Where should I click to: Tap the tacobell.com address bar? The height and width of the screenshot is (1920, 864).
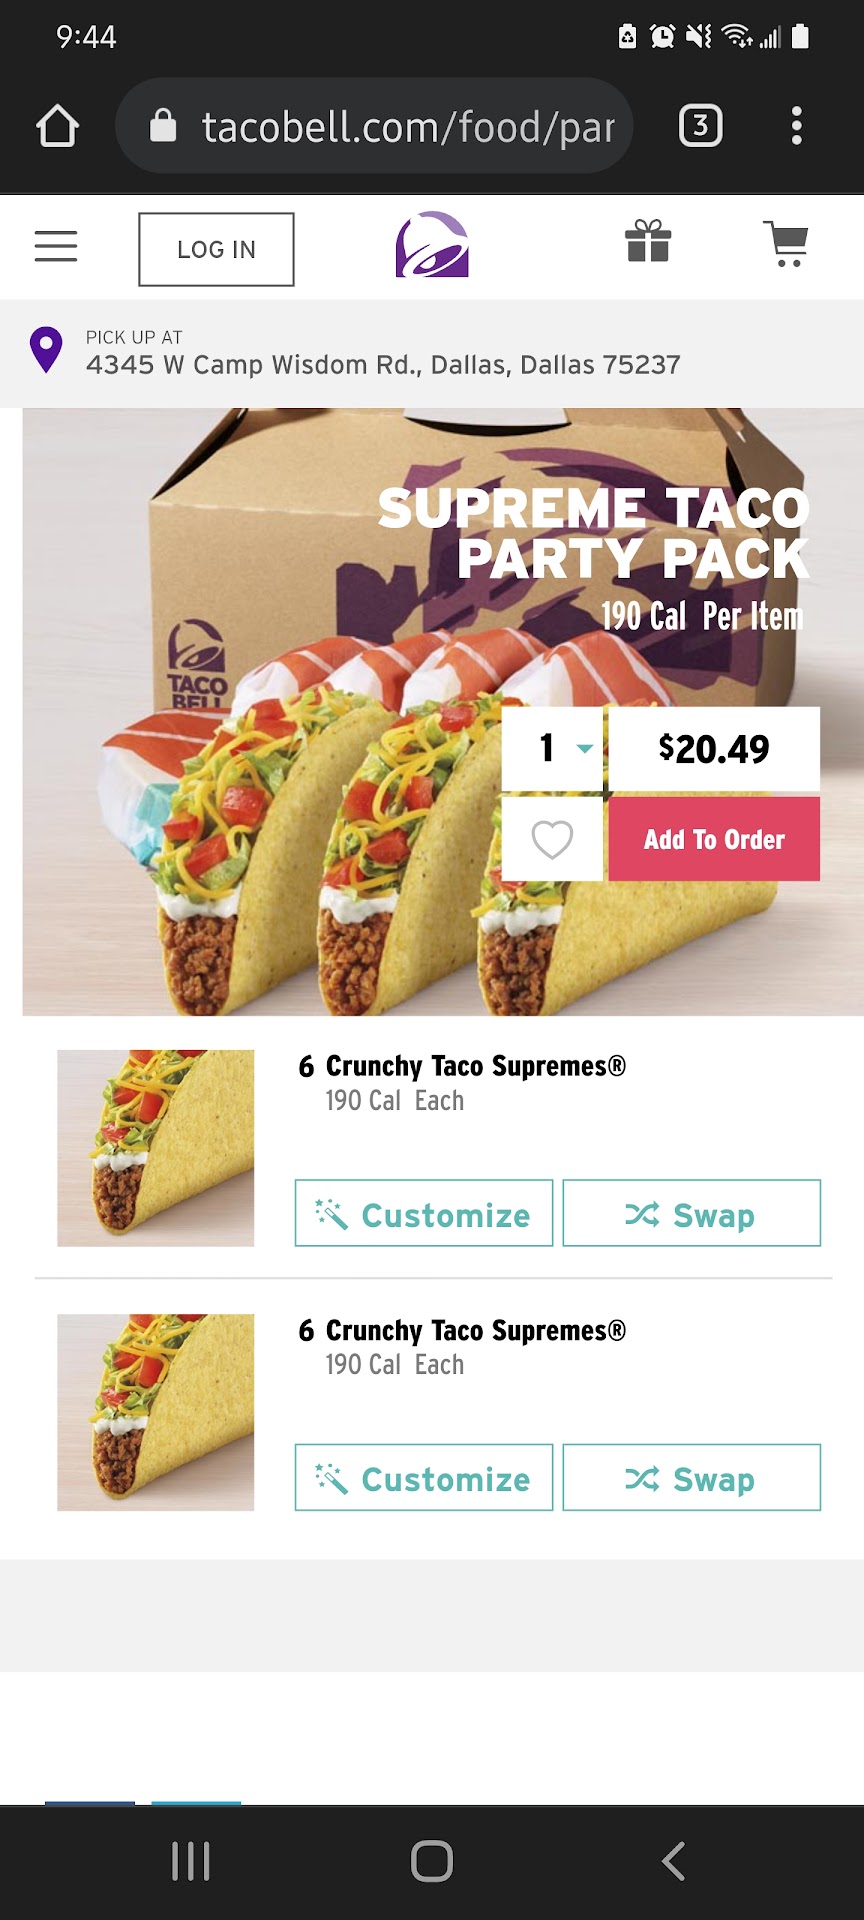tap(375, 126)
